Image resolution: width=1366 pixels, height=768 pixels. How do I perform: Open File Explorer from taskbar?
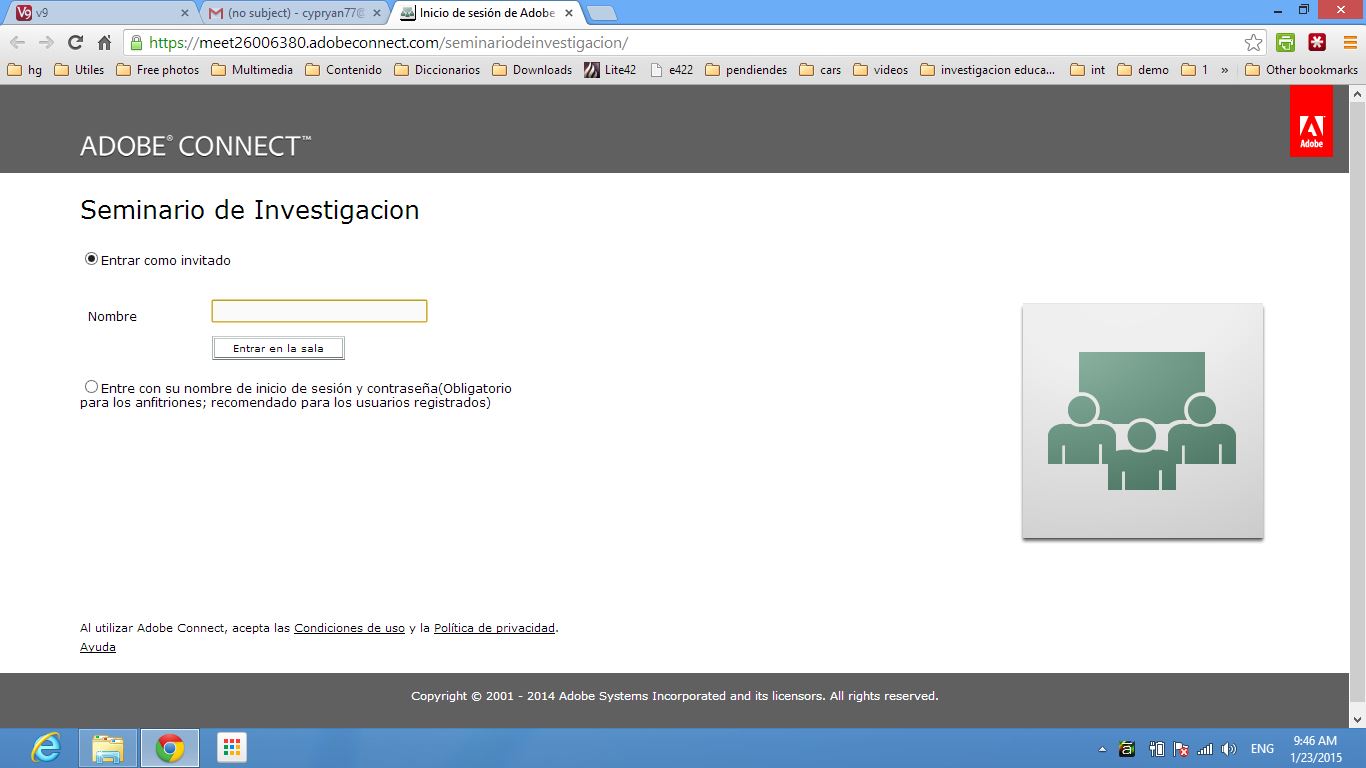click(x=108, y=748)
